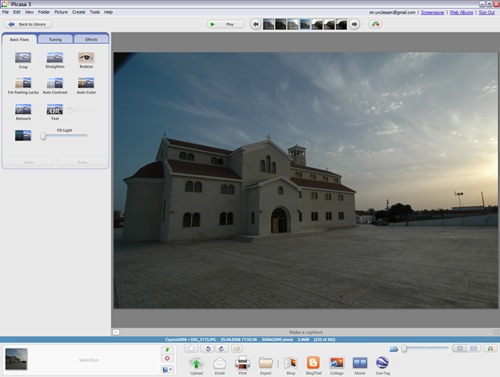Viewport: 500px width, 377px height.
Task: Open the Picture menu
Action: 61,12
